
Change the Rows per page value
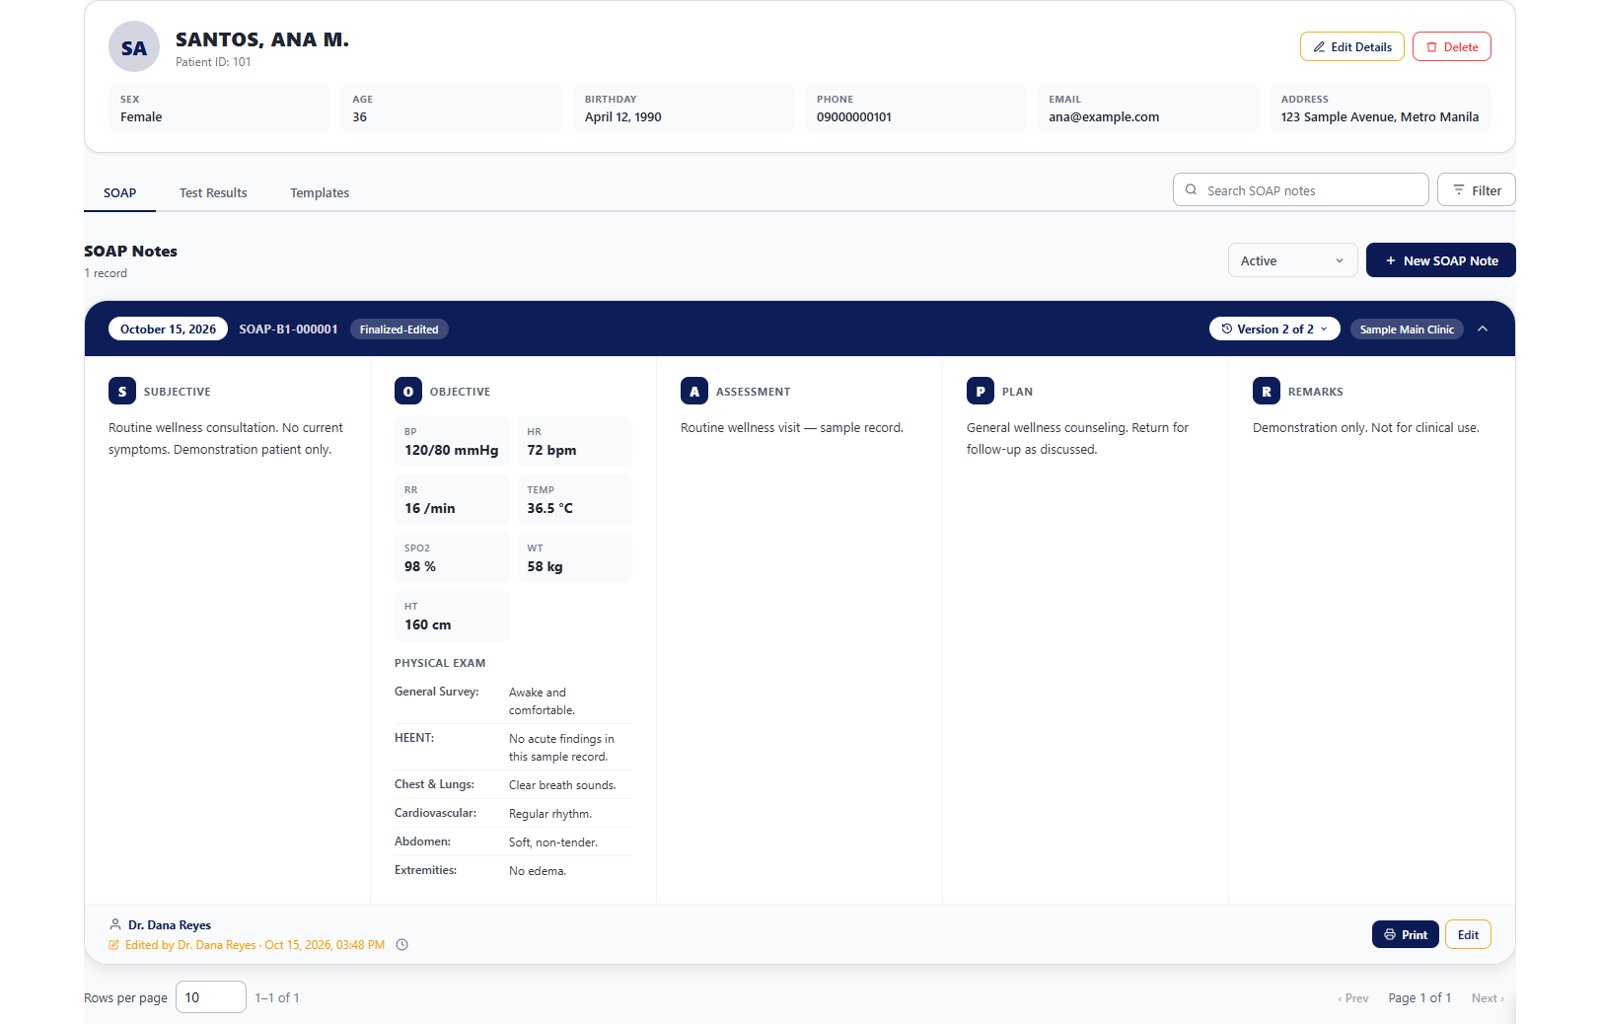point(211,997)
